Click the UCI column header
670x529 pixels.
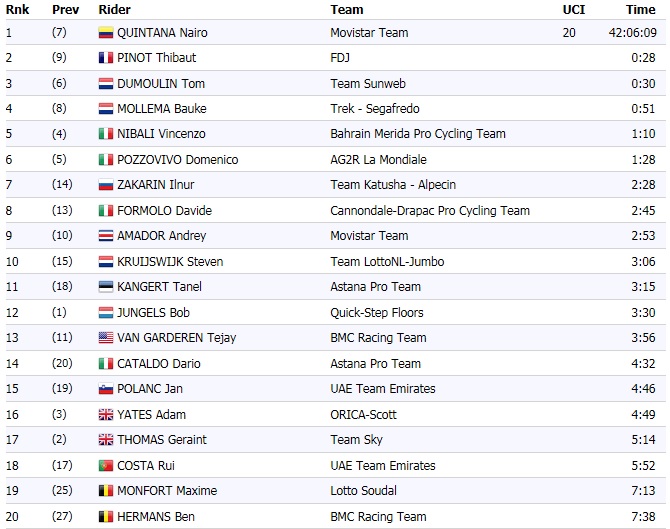coord(573,10)
